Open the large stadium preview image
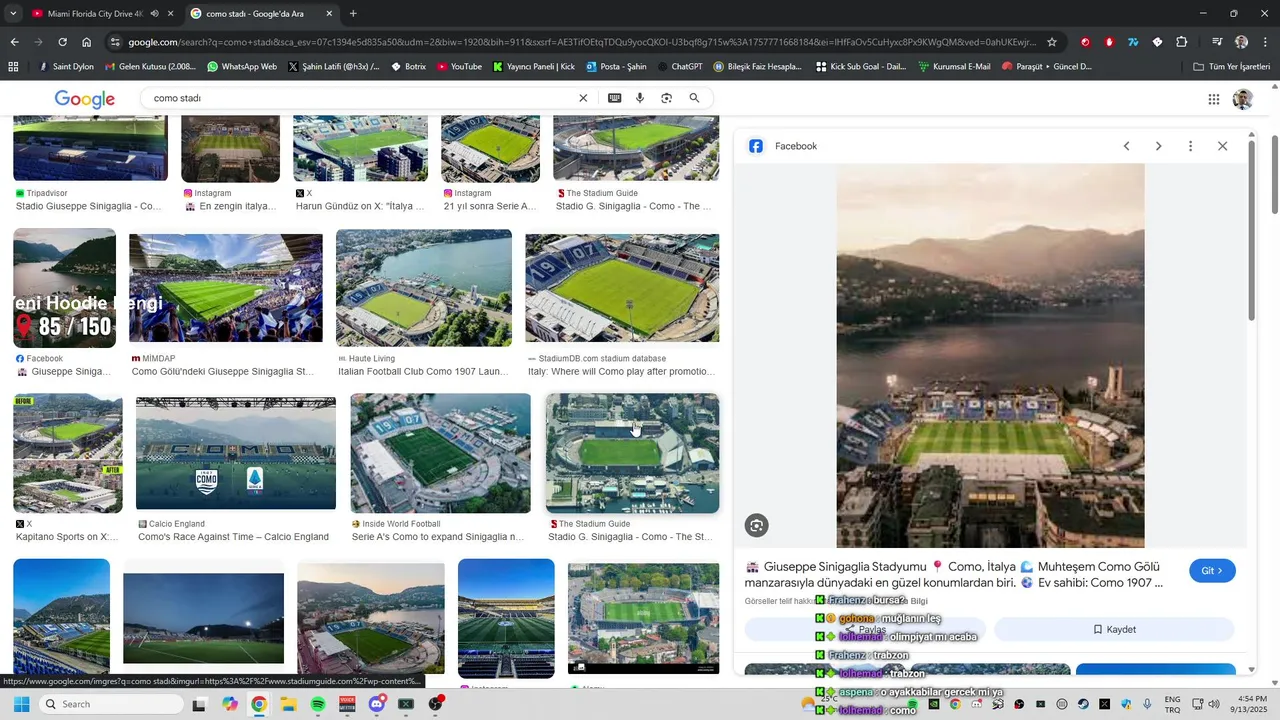 pos(990,356)
